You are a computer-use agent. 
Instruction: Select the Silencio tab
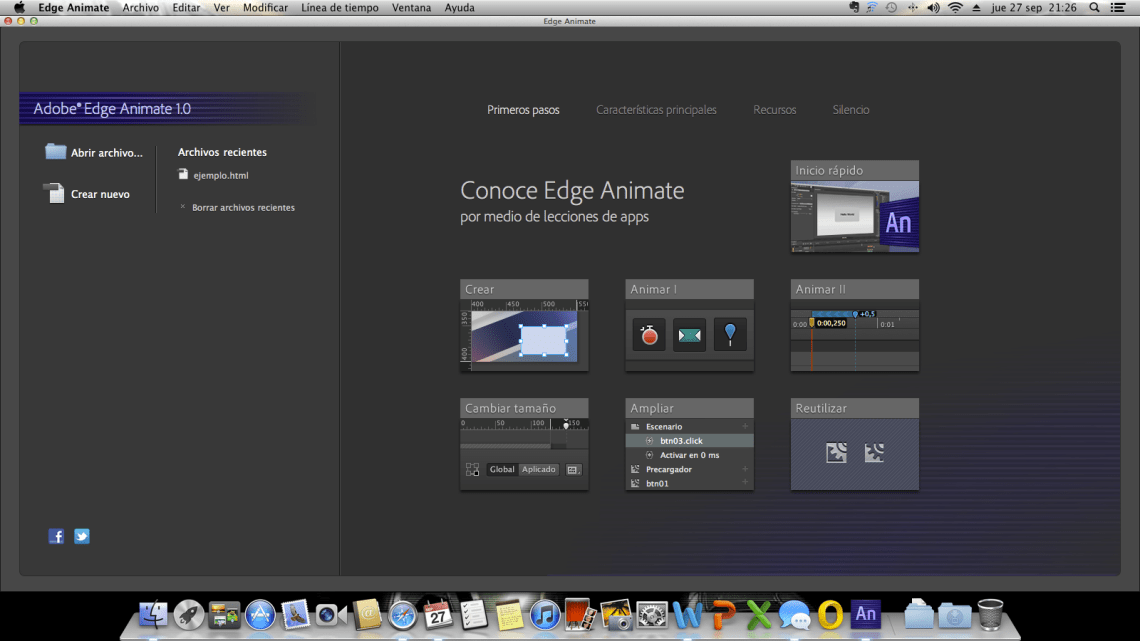point(851,110)
